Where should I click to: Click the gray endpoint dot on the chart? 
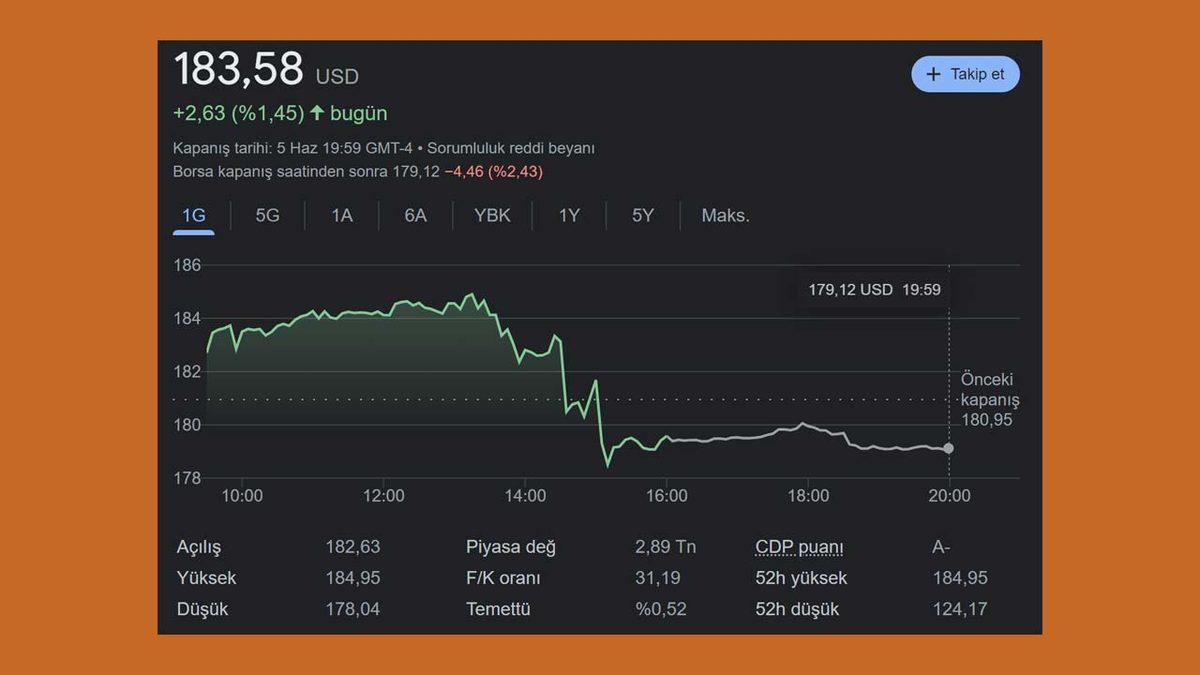tap(948, 448)
